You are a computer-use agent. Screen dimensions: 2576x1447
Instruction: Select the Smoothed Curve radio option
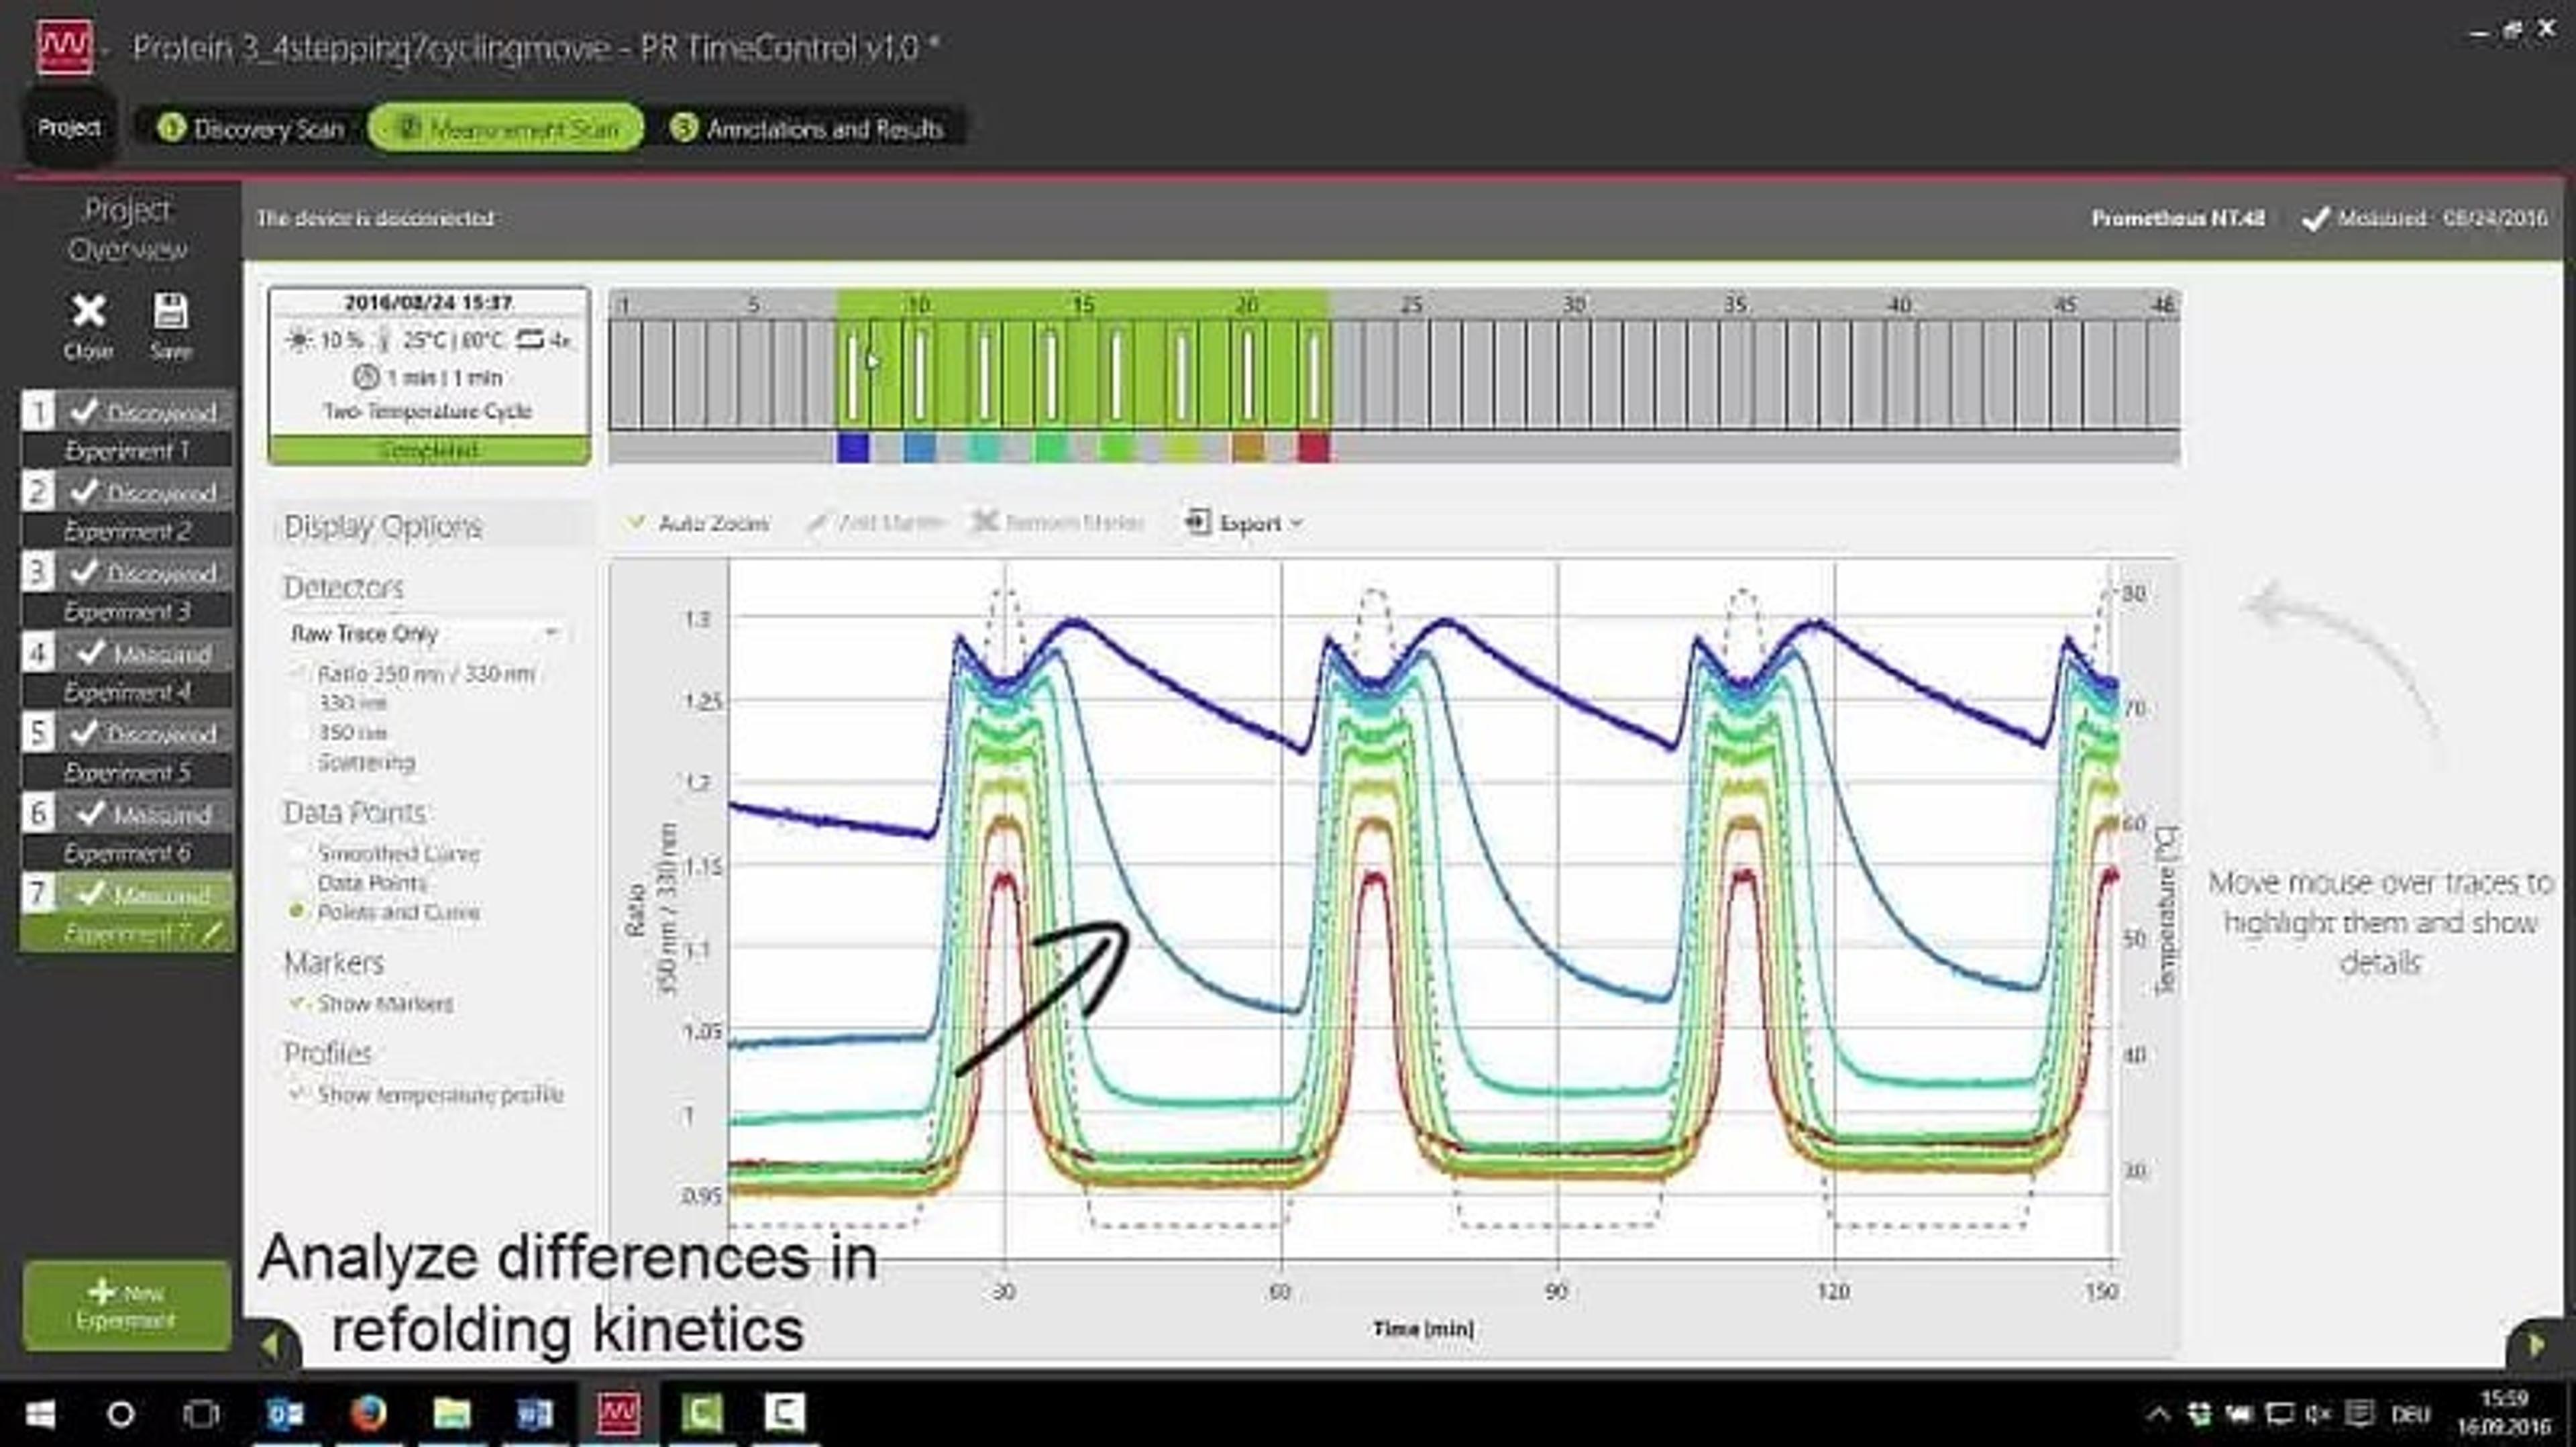click(297, 853)
